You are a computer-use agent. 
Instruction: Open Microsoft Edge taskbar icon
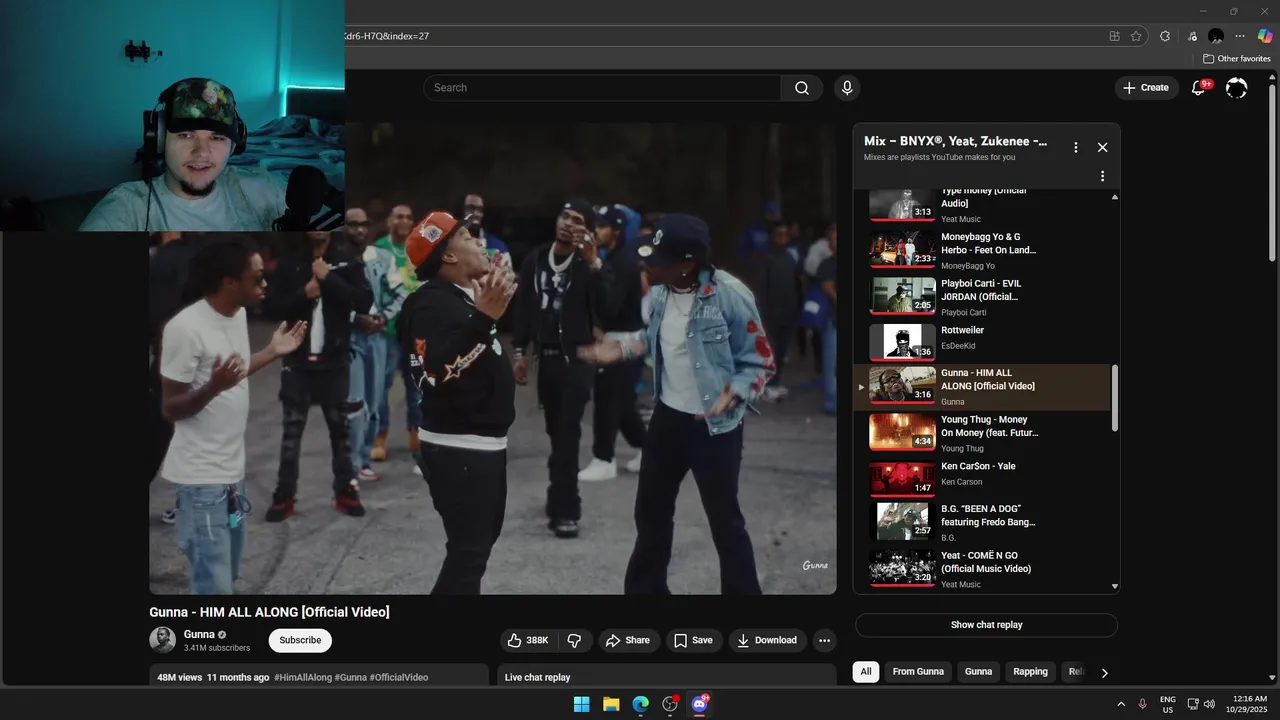640,704
